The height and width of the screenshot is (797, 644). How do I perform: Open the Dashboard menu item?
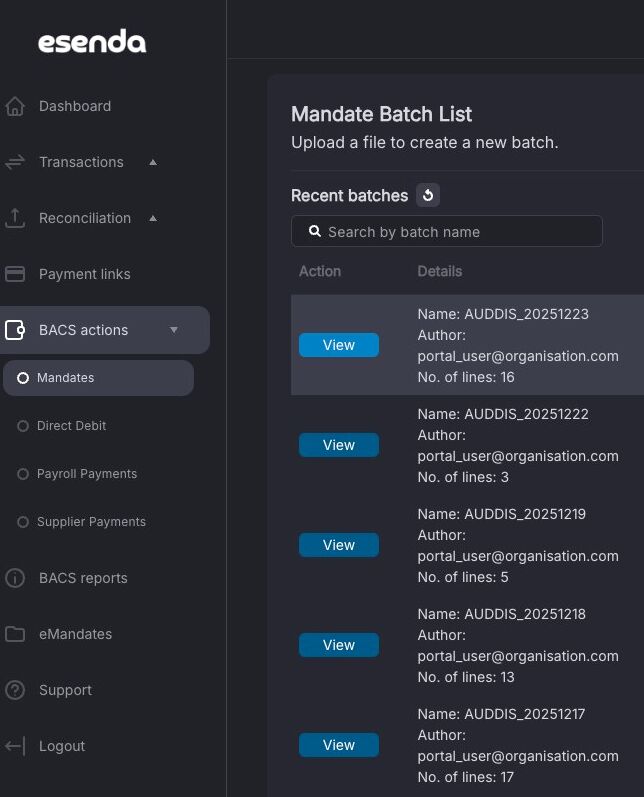[x=75, y=106]
